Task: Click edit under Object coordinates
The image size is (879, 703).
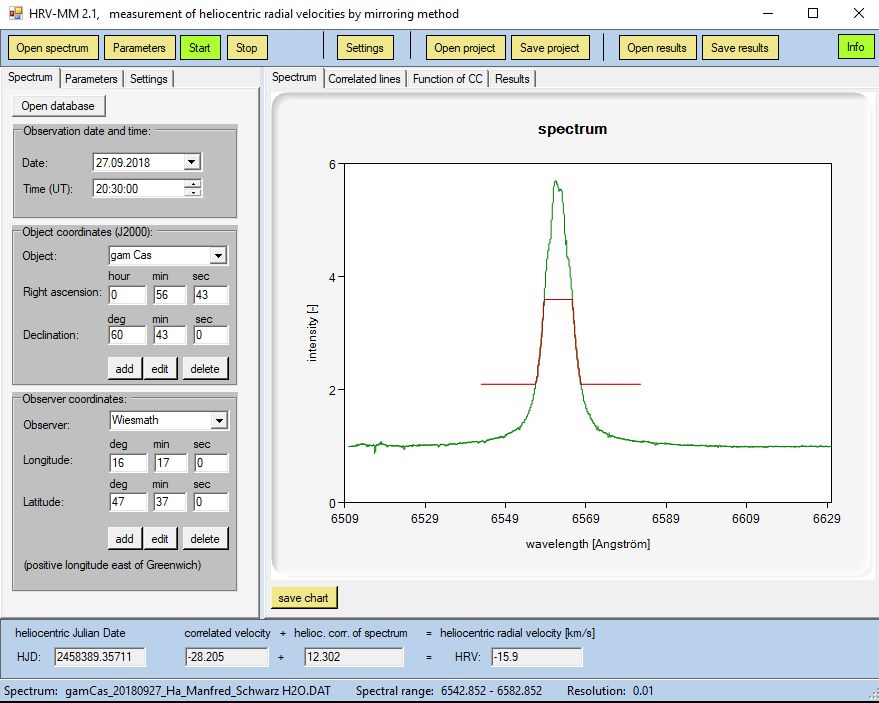Action: pyautogui.click(x=160, y=368)
